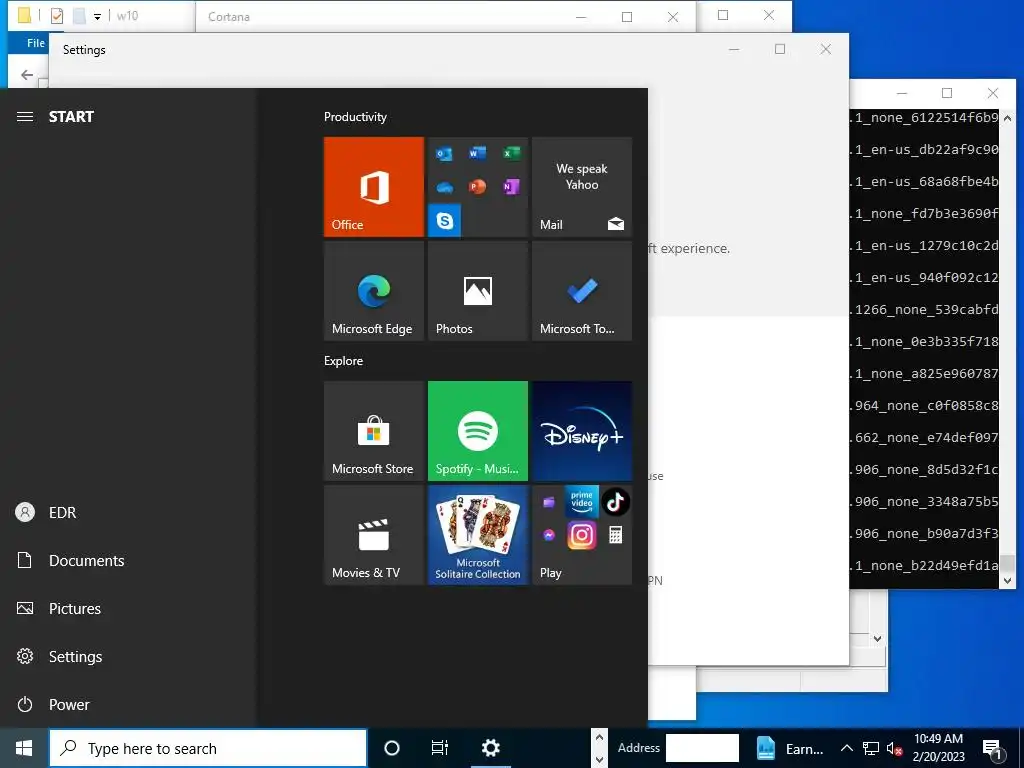This screenshot has height=768, width=1024.
Task: Launch Word from the small Office tiles
Action: tap(477, 153)
